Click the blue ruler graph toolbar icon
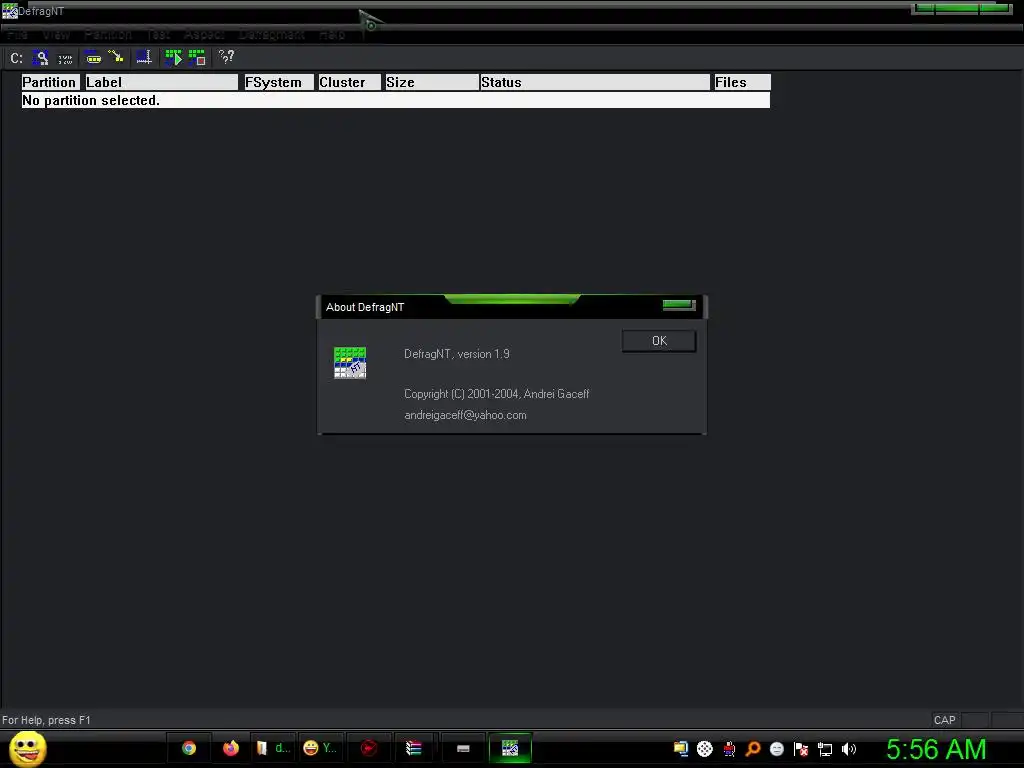 [x=144, y=57]
